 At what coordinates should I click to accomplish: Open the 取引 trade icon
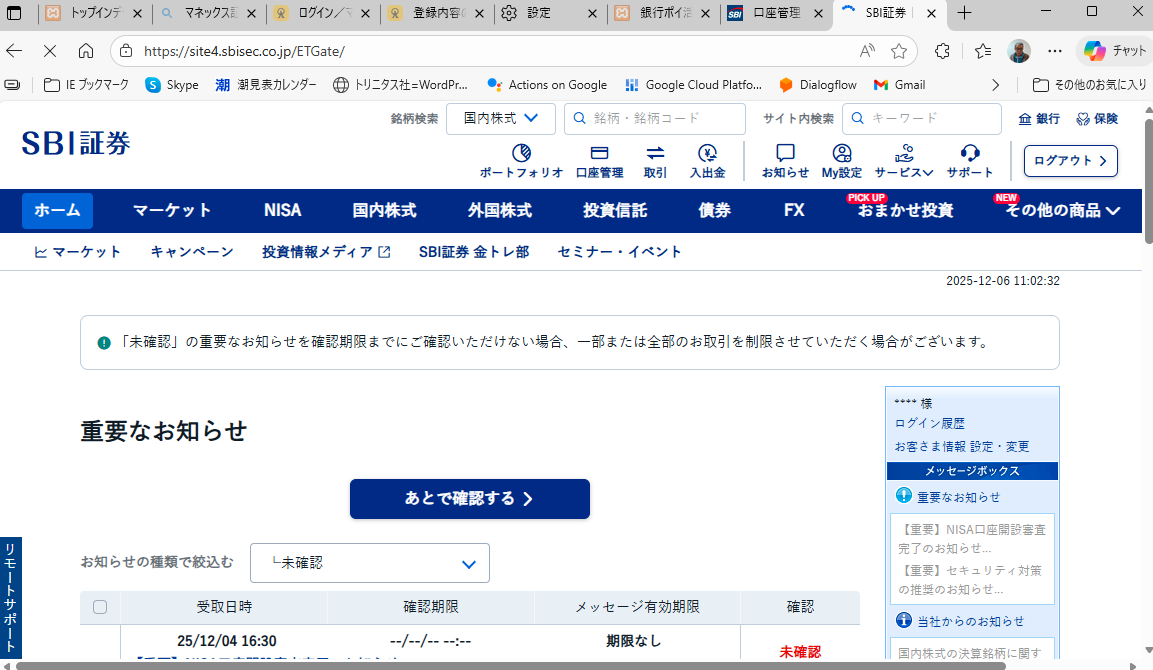pyautogui.click(x=655, y=153)
